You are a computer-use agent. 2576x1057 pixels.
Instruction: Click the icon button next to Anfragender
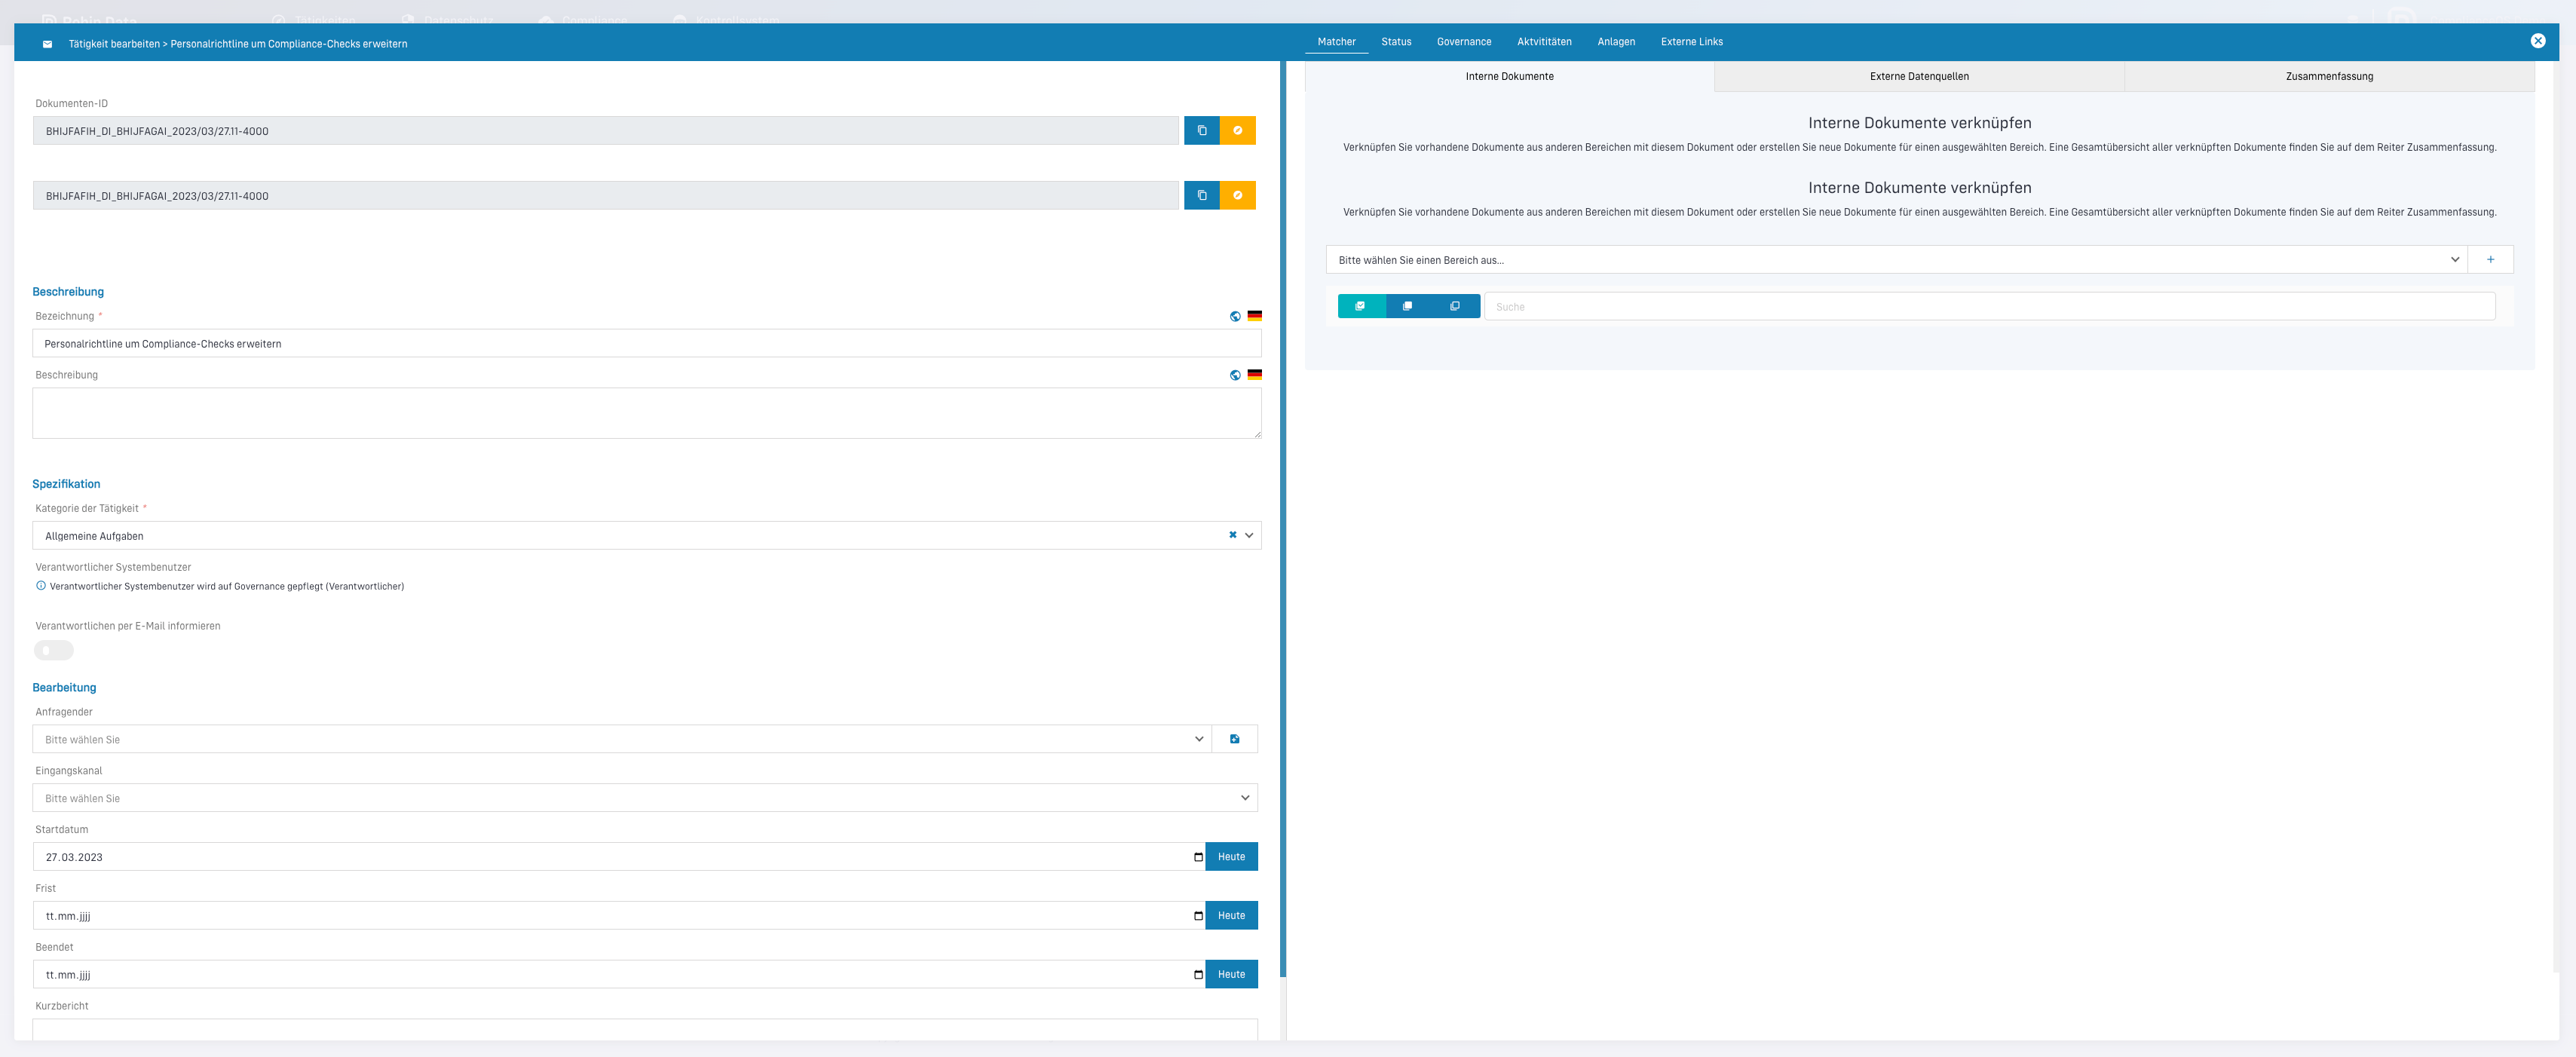tap(1234, 739)
